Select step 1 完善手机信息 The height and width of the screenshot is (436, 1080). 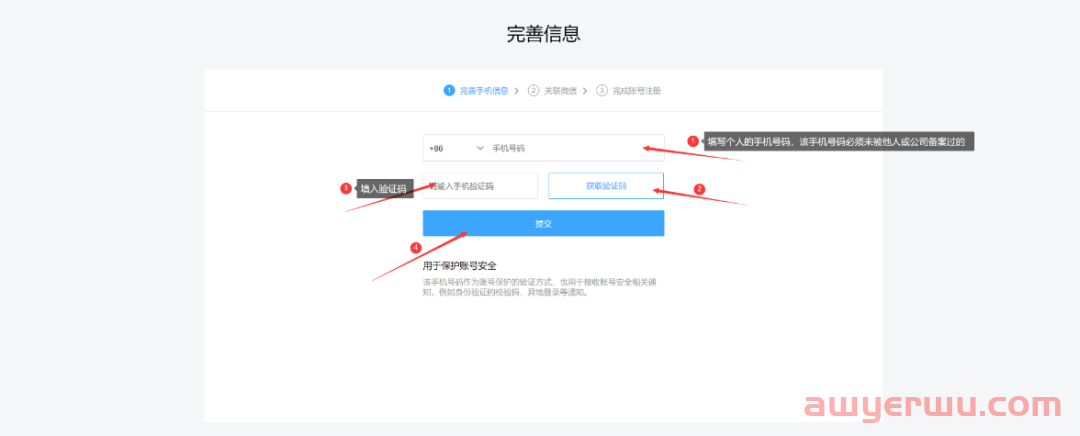[x=477, y=90]
